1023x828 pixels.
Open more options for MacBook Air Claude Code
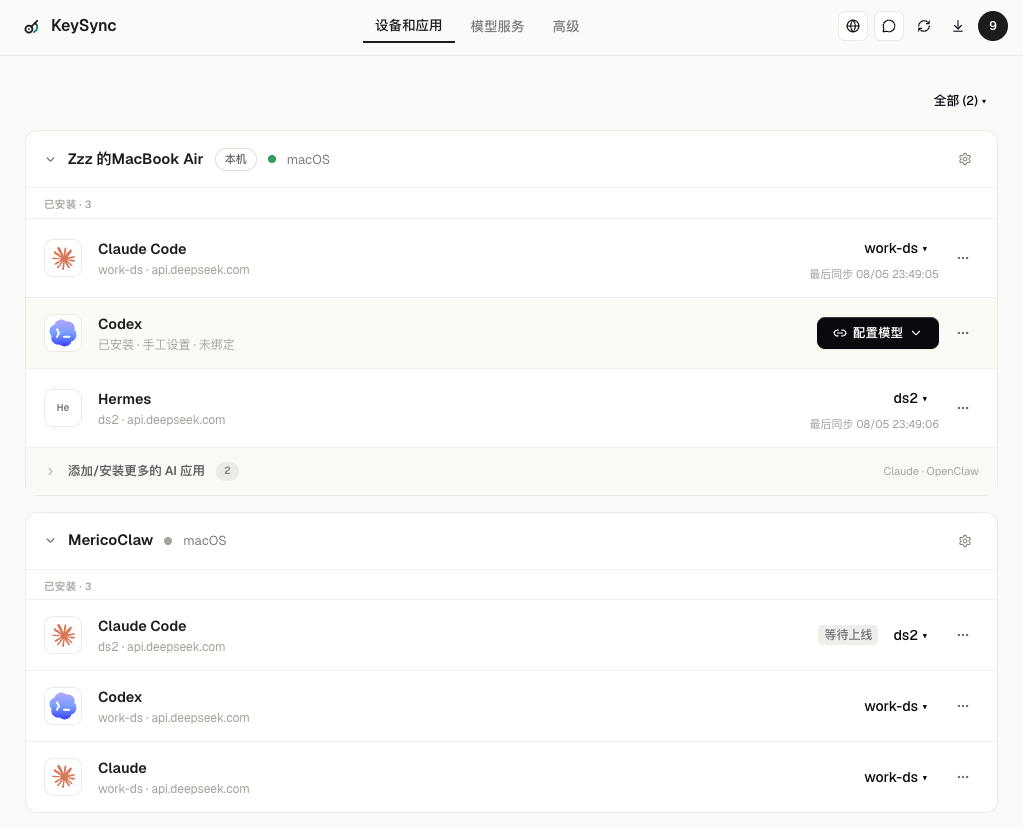coord(963,258)
